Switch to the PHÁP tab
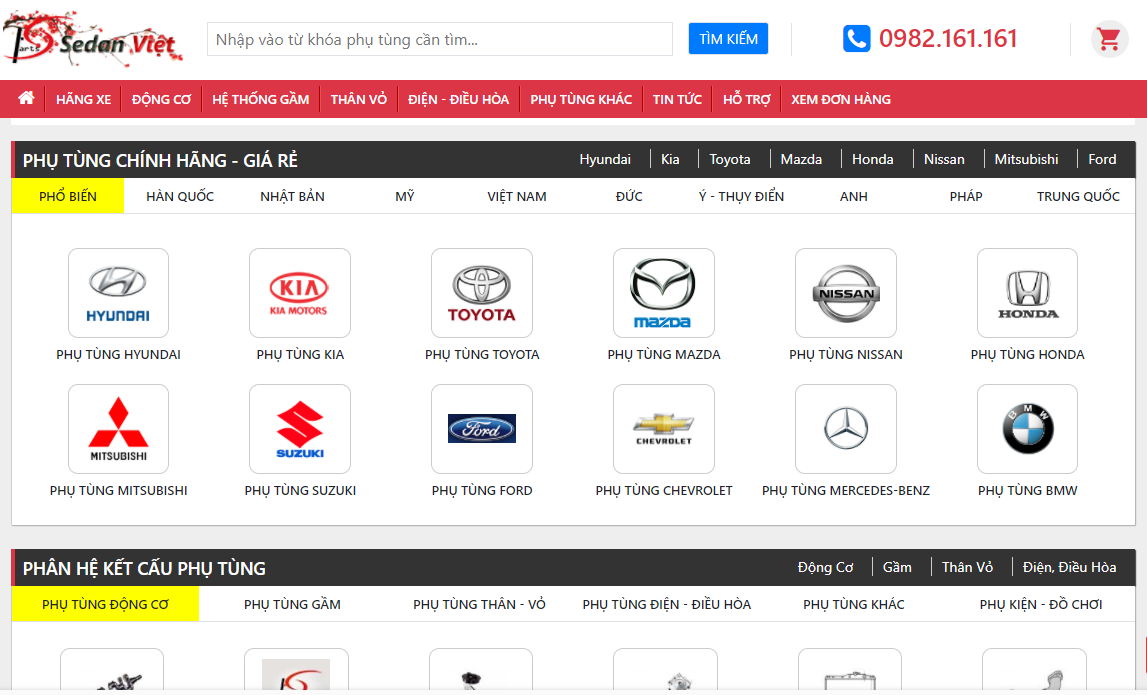Image resolution: width=1147 pixels, height=695 pixels. tap(966, 196)
